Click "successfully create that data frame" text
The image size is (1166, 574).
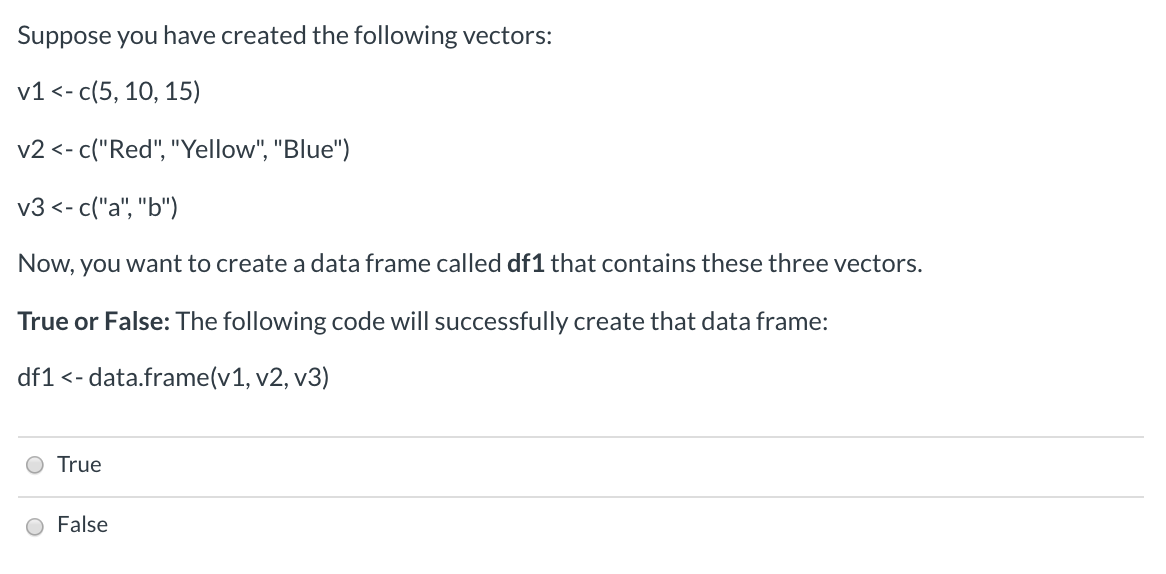coord(631,321)
